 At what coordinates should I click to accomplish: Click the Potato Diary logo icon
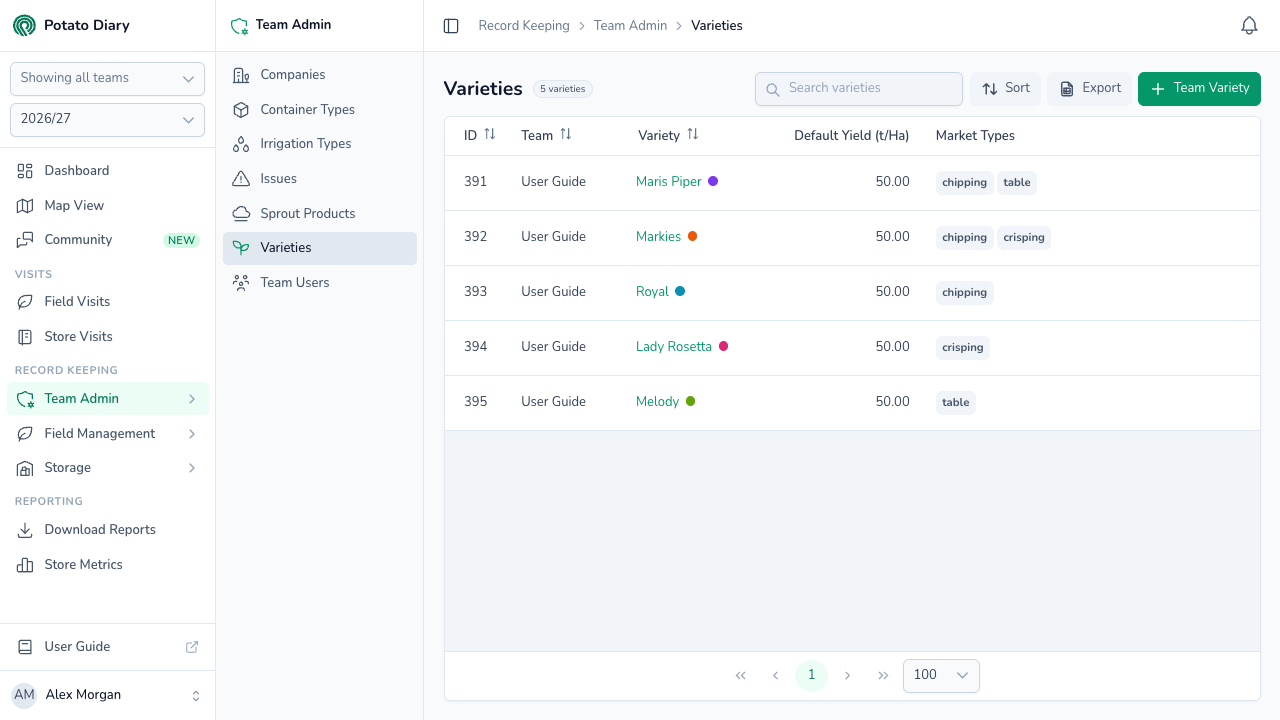point(24,25)
